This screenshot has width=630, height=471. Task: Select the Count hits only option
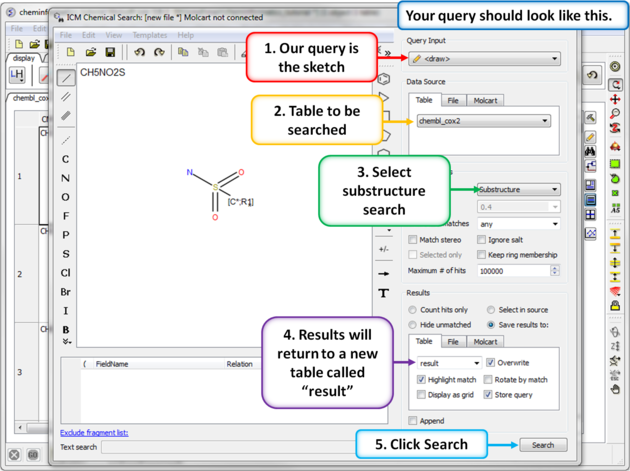(x=414, y=310)
